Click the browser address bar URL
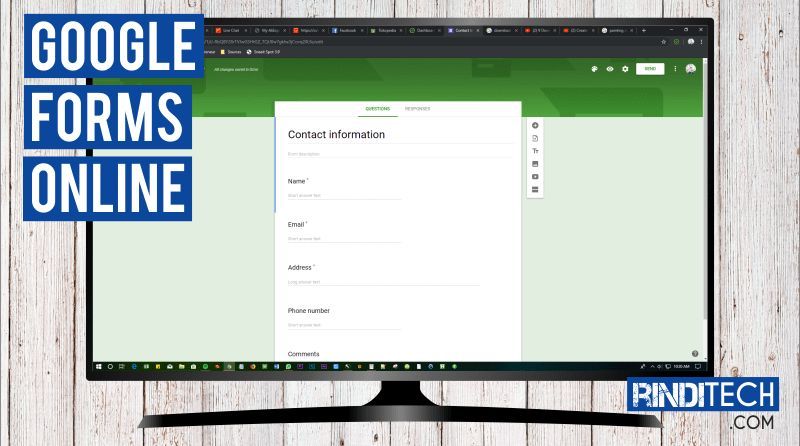The image size is (800, 446). tap(263, 42)
